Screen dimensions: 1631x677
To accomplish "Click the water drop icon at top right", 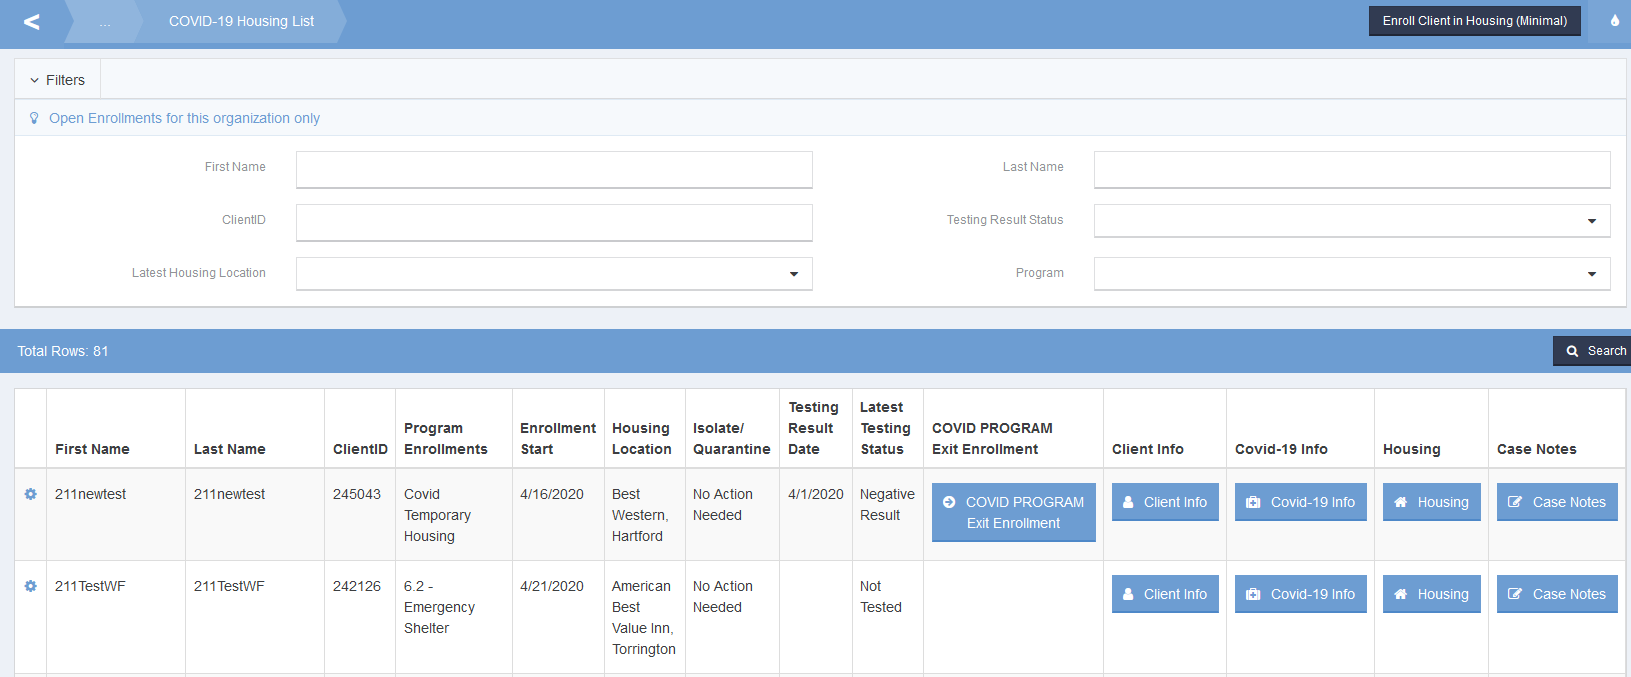I will point(1614,21).
